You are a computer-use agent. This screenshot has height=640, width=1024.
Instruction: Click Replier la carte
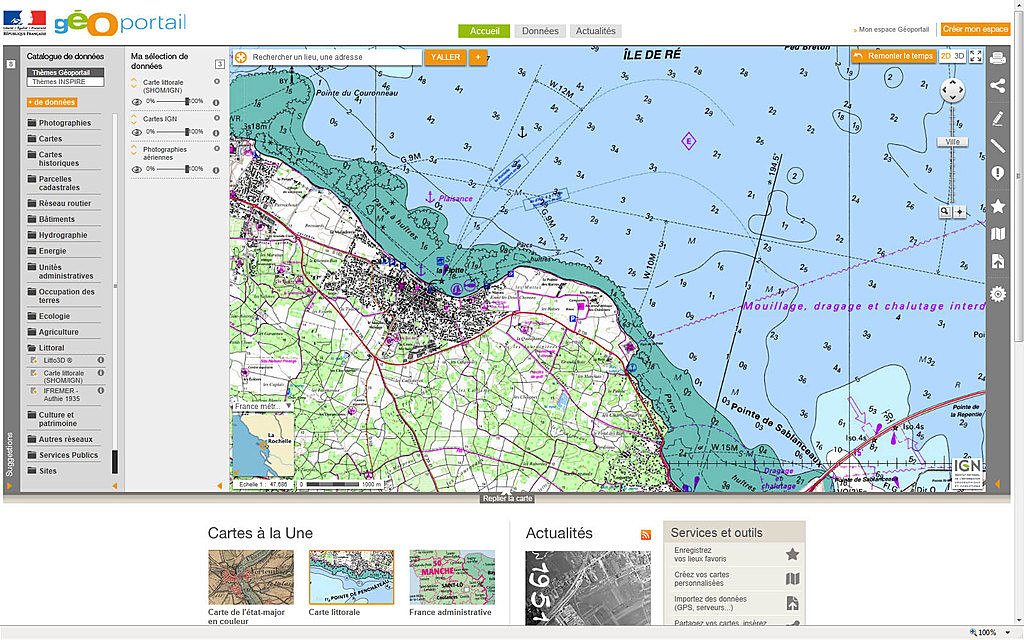[x=507, y=498]
